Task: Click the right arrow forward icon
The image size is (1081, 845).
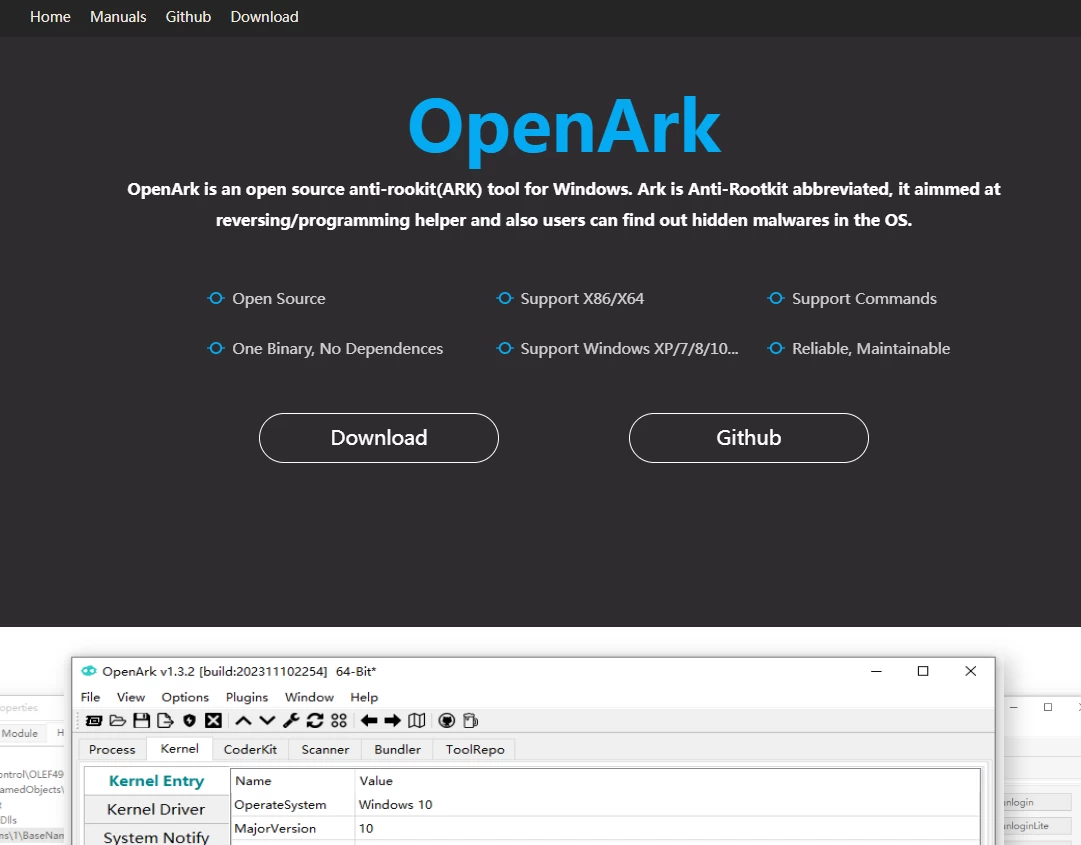Action: click(x=392, y=721)
